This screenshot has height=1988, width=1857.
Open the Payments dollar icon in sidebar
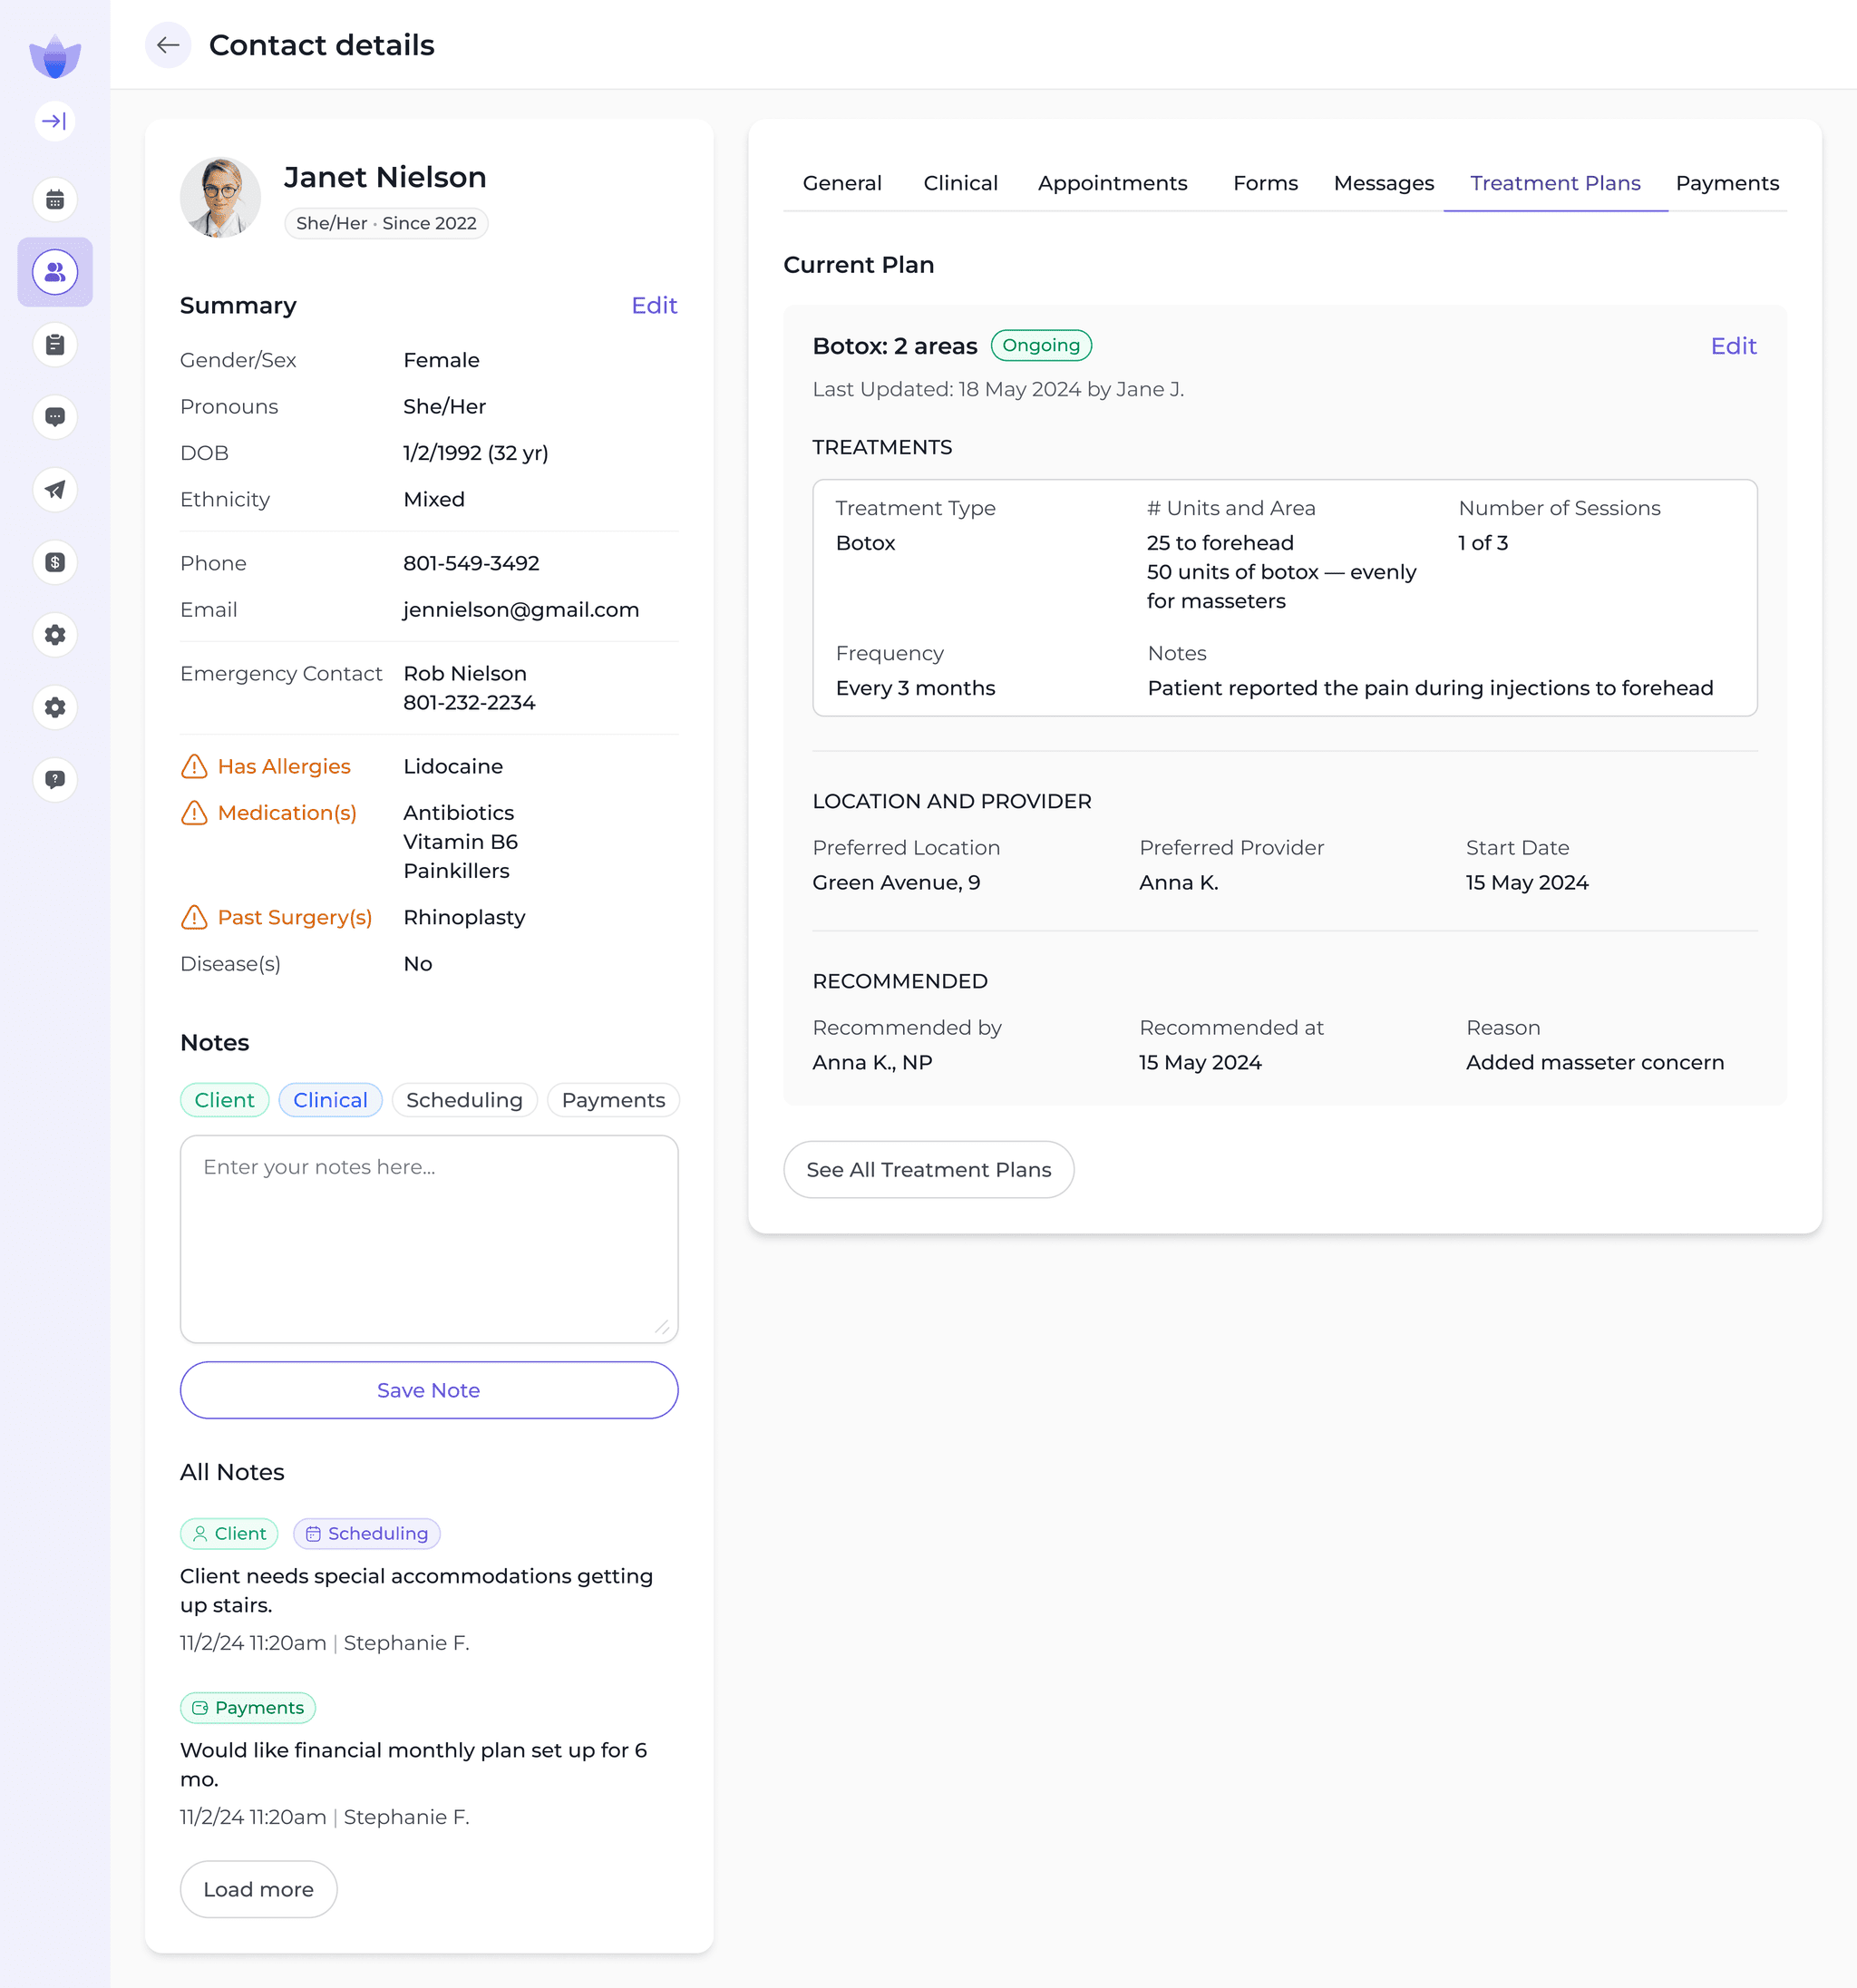[55, 562]
